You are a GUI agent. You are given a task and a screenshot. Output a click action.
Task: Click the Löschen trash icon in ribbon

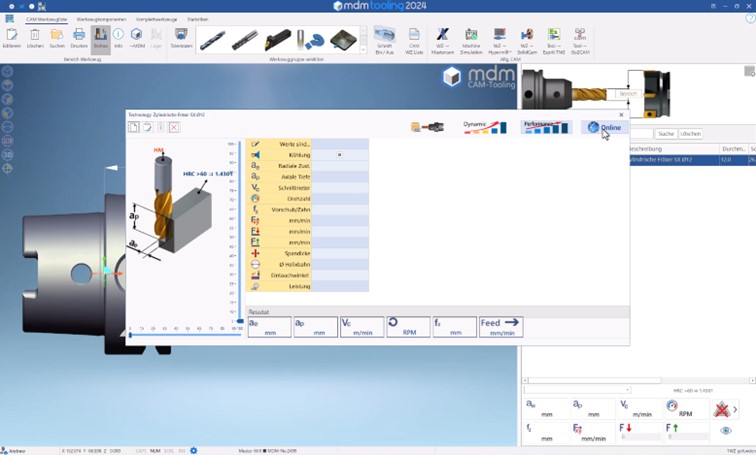click(35, 38)
